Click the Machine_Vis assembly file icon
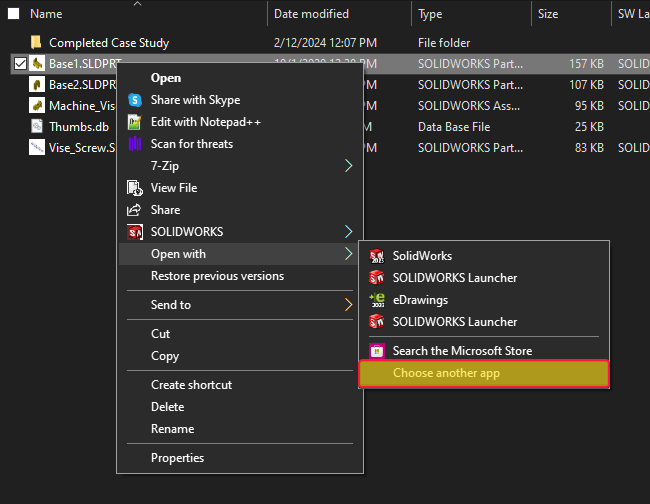650x504 pixels. pyautogui.click(x=37, y=105)
